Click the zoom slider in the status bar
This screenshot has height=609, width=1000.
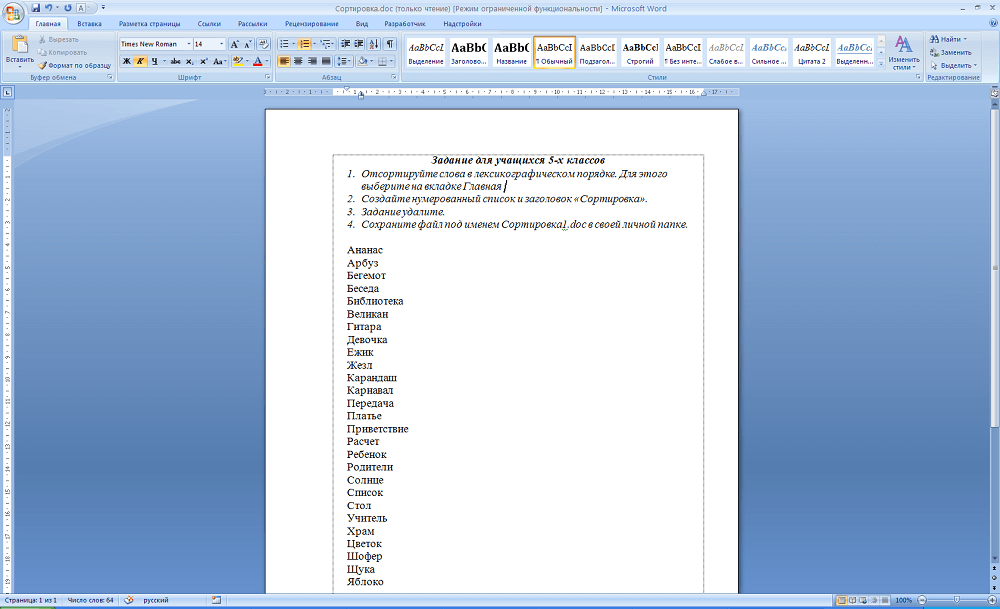pyautogui.click(x=957, y=600)
